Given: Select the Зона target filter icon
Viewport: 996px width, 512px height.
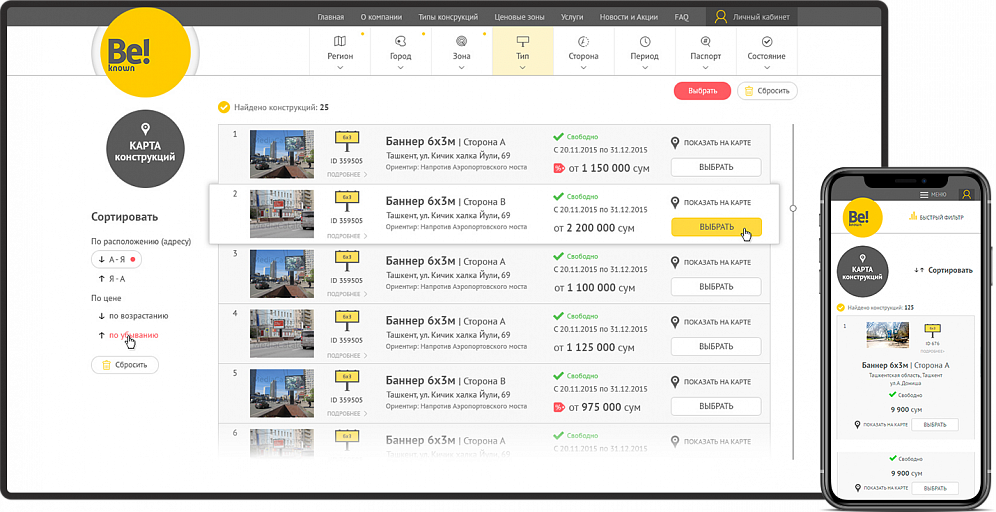Looking at the screenshot, I should [462, 41].
